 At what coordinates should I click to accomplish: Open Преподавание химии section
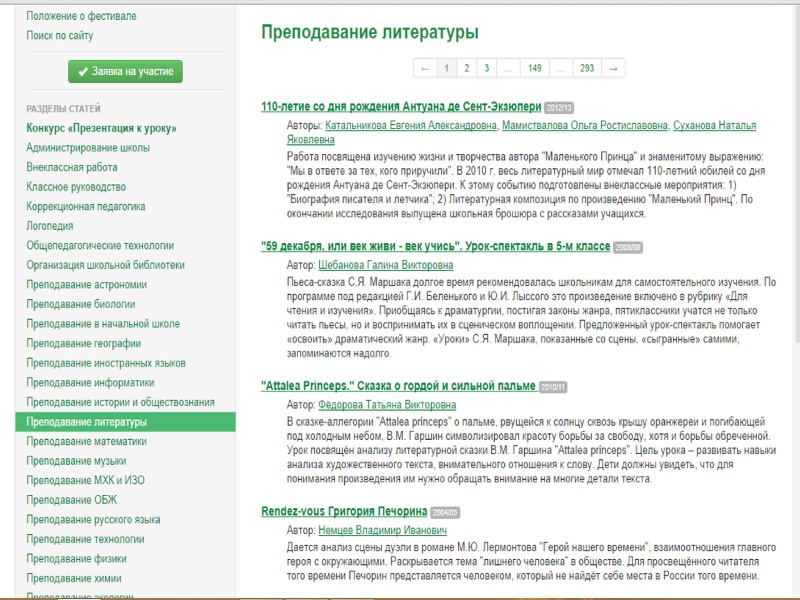(x=74, y=578)
